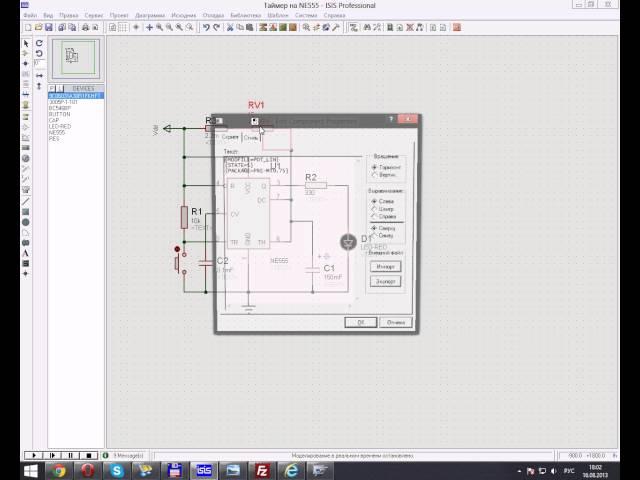Select the terminals mode tool
The height and width of the screenshot is (480, 640).
coord(26,116)
